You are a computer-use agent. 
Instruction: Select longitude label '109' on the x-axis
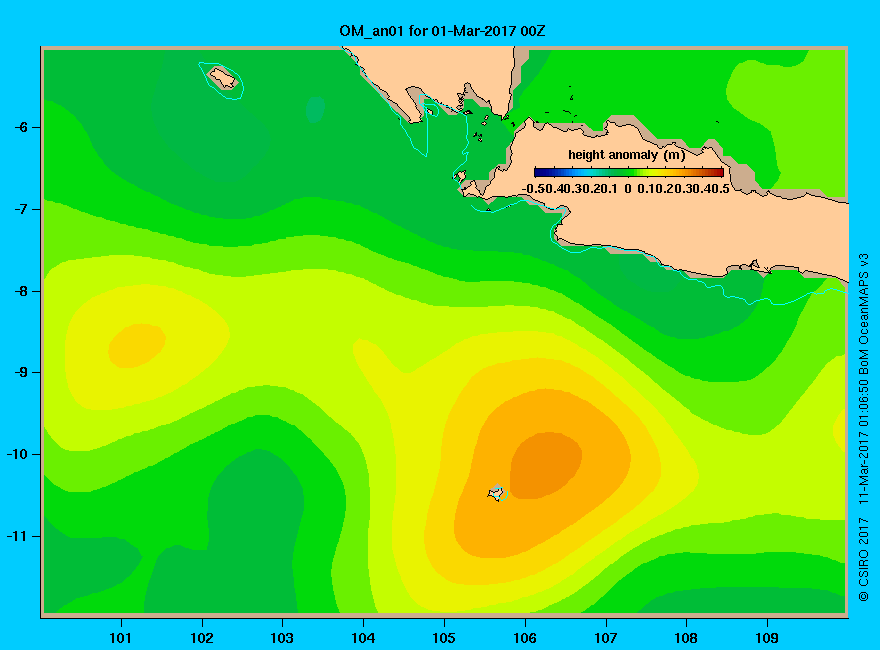click(x=767, y=638)
